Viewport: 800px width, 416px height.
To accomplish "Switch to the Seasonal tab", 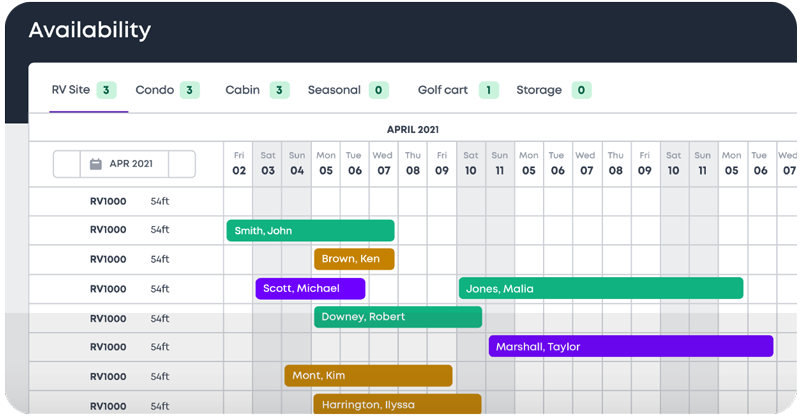I will point(348,90).
